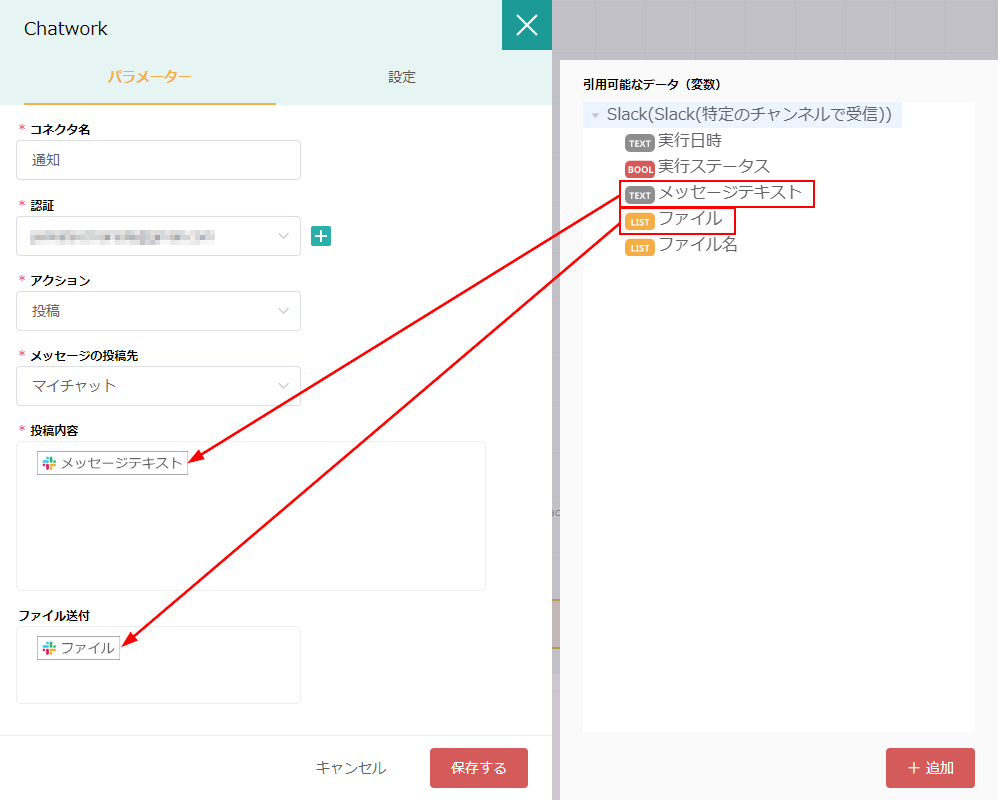Screen dimensions: 998x800
Task: Switch to the 設定 tab
Action: point(402,77)
